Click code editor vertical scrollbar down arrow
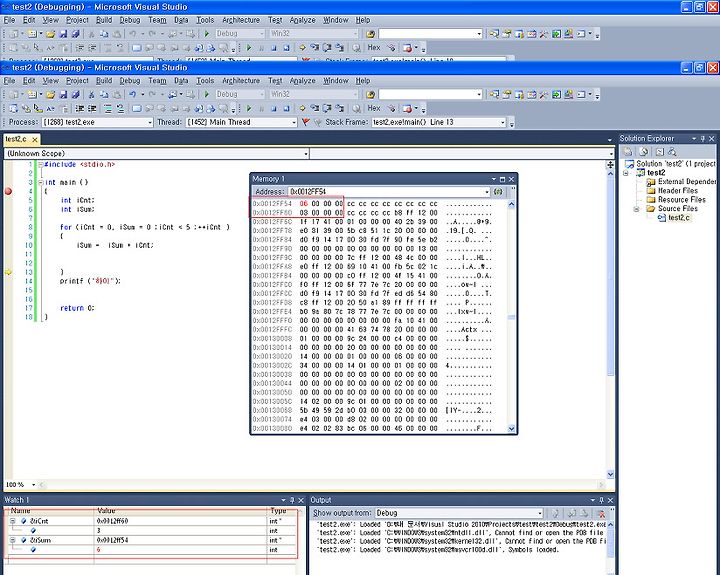The width and height of the screenshot is (720, 575). tap(610, 474)
